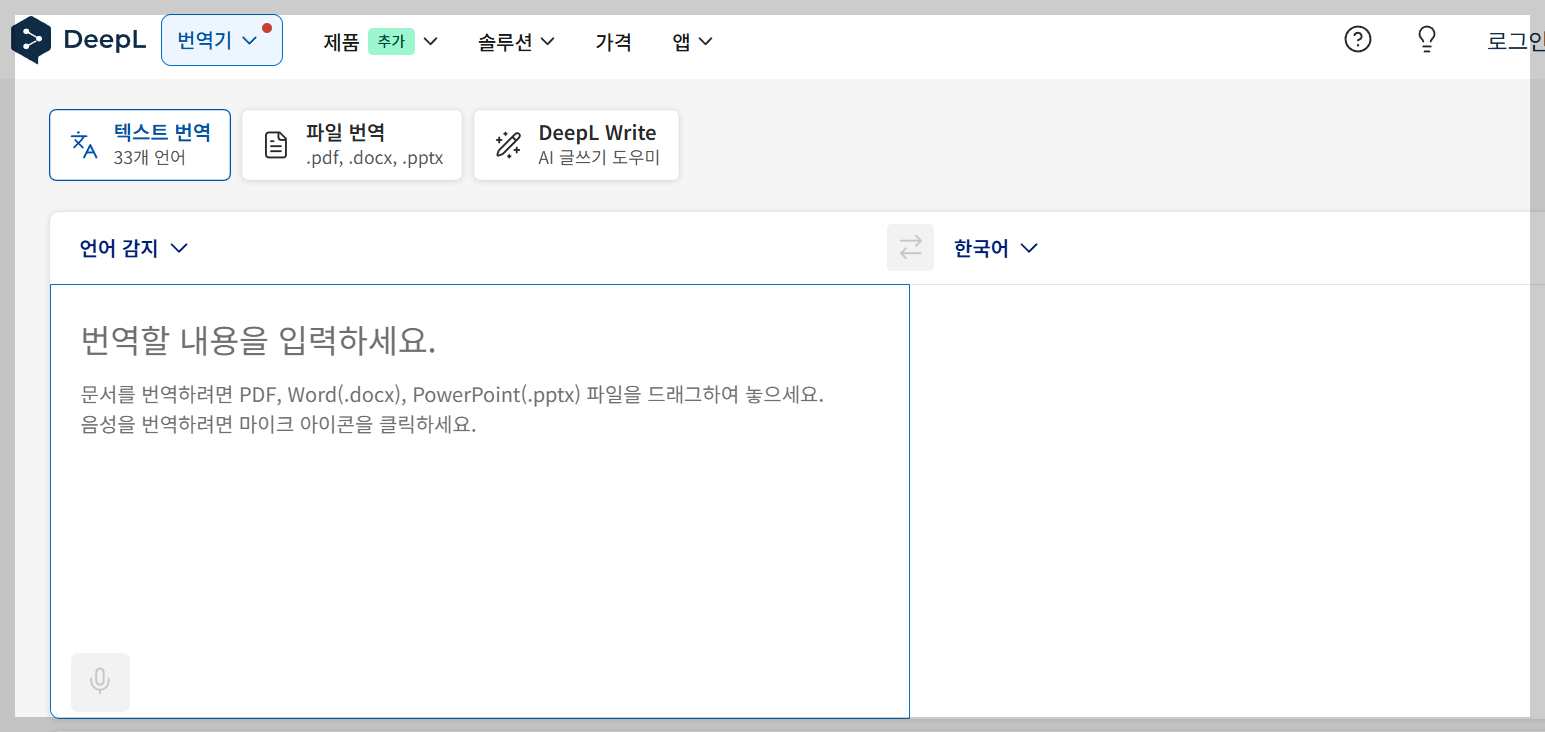Expand the 앱 menu
The image size is (1545, 732).
692,42
